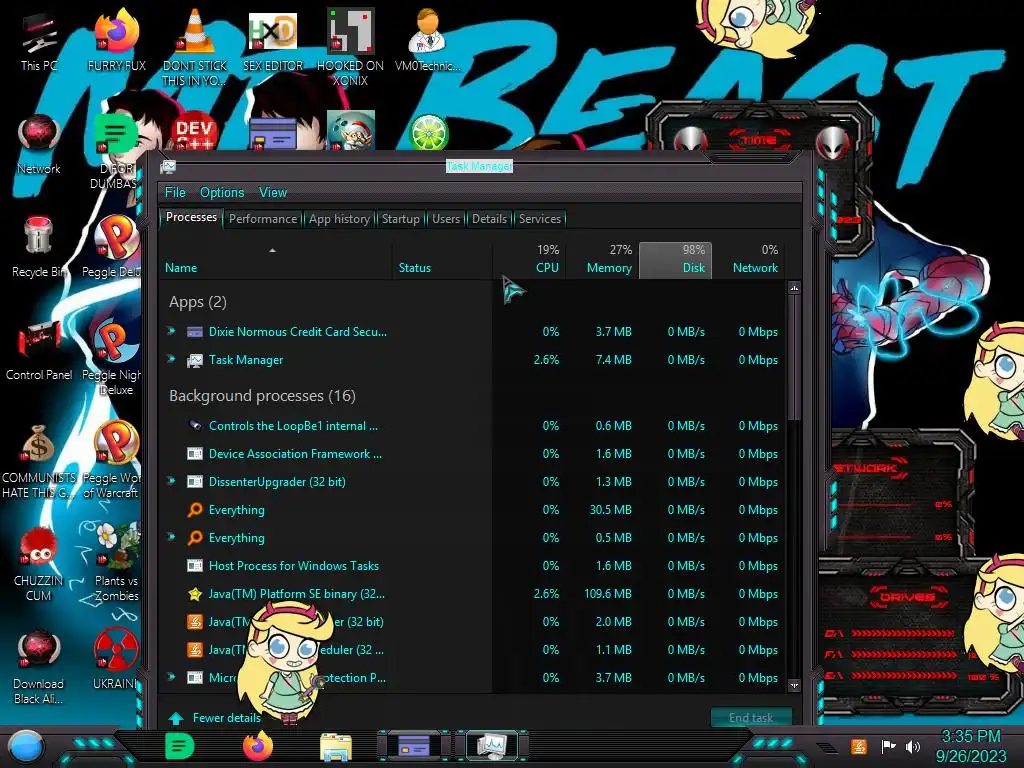Open the Plants vs Zombies desktop shortcut
The image size is (1024, 768).
(x=116, y=563)
